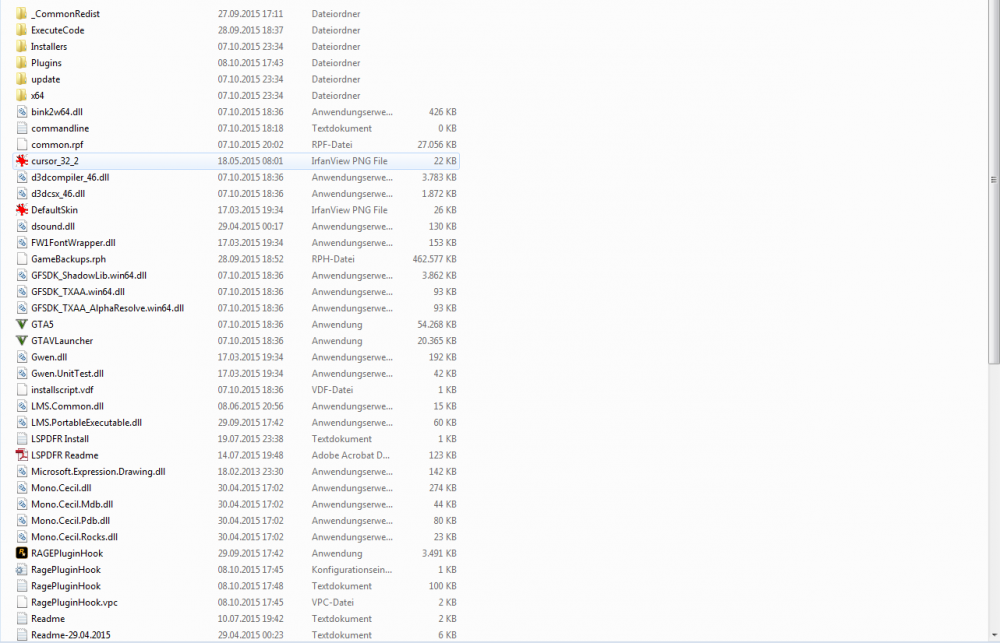
Task: Select the d3dcompiler_46.dll file name
Action: (70, 177)
